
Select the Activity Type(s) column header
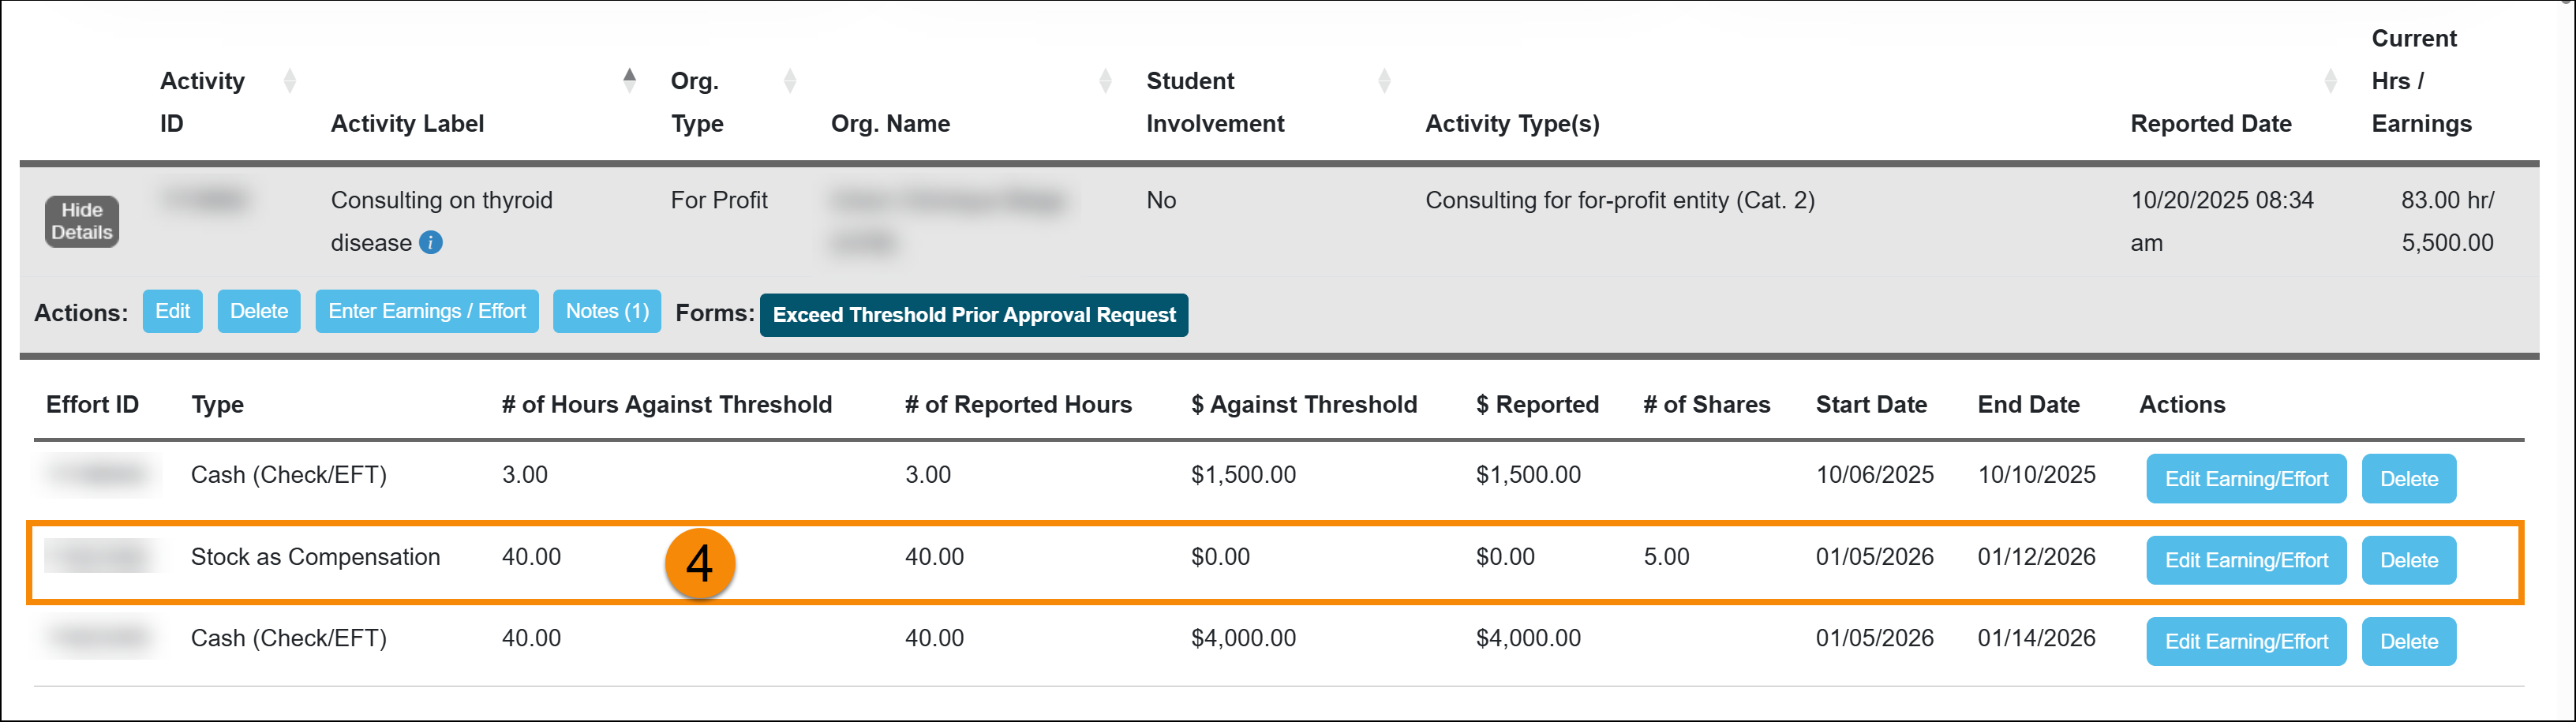[1512, 123]
